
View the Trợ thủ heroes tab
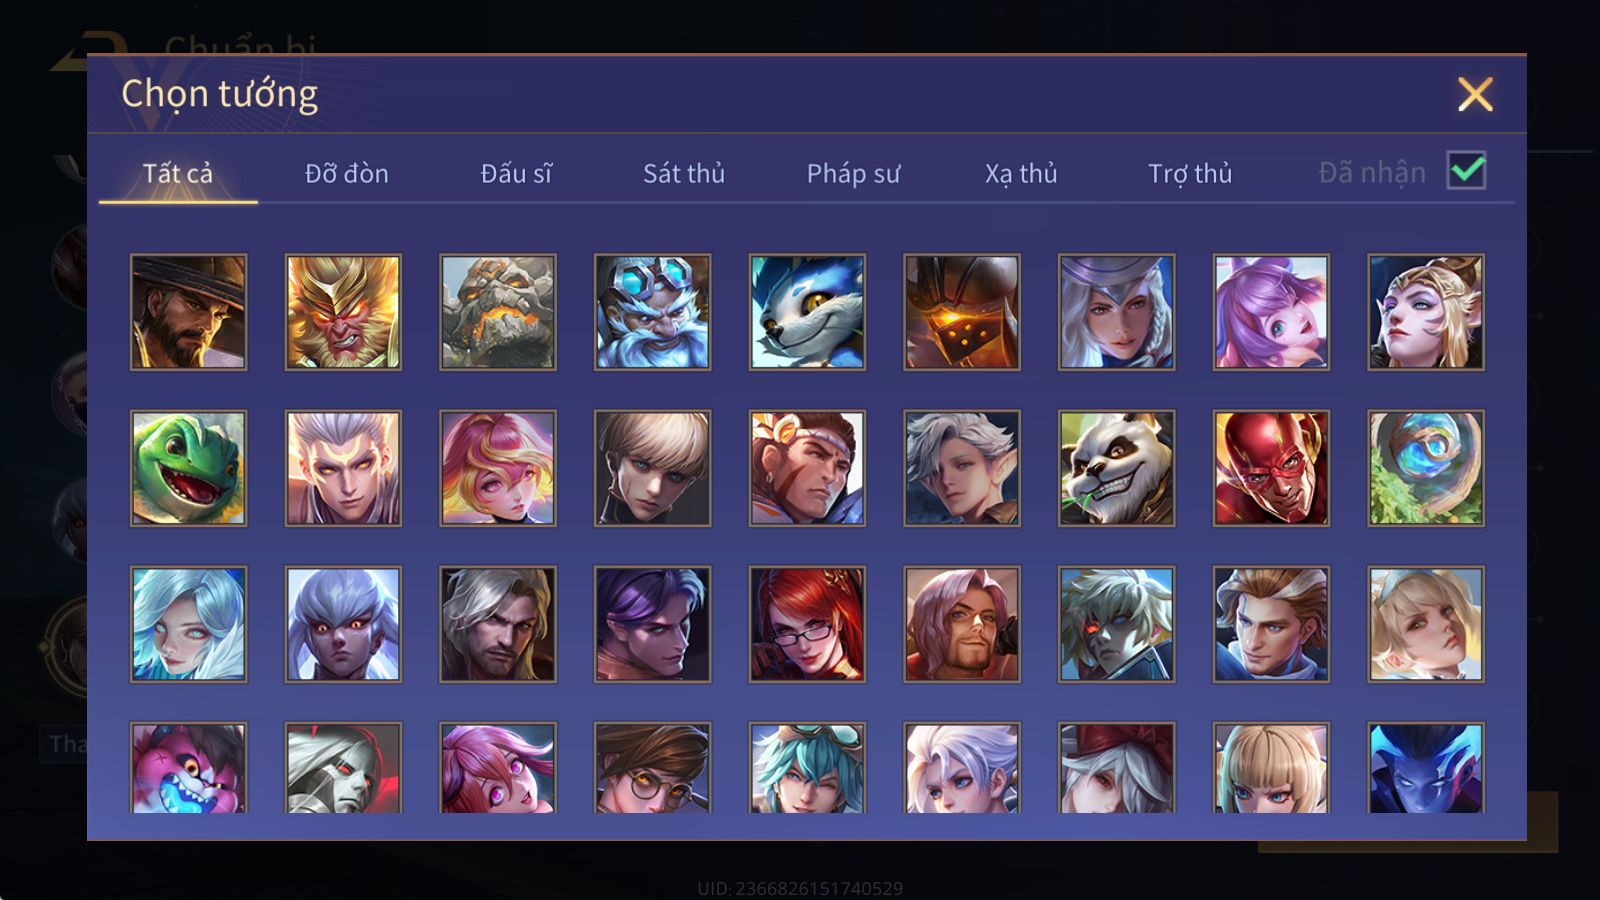click(1190, 174)
